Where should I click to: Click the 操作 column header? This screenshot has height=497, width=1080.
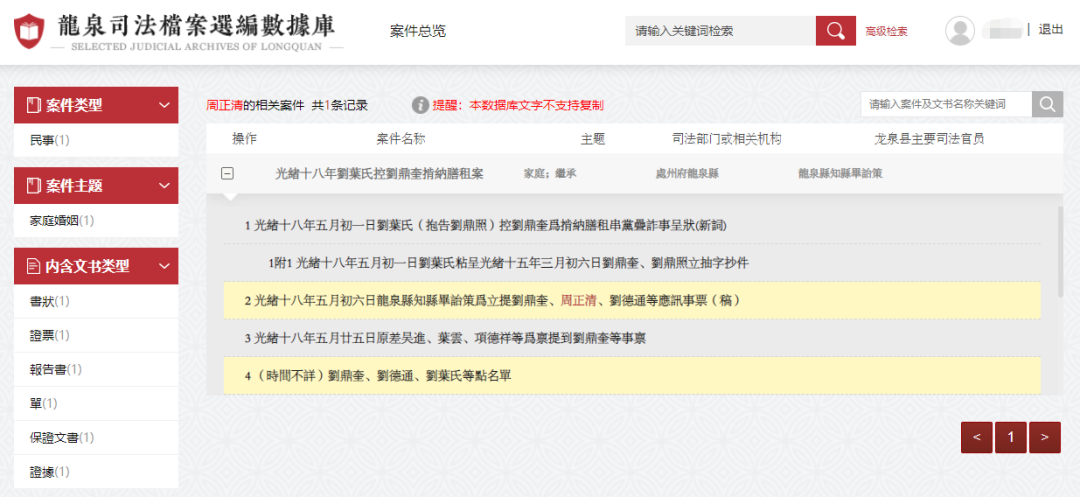pyautogui.click(x=245, y=139)
